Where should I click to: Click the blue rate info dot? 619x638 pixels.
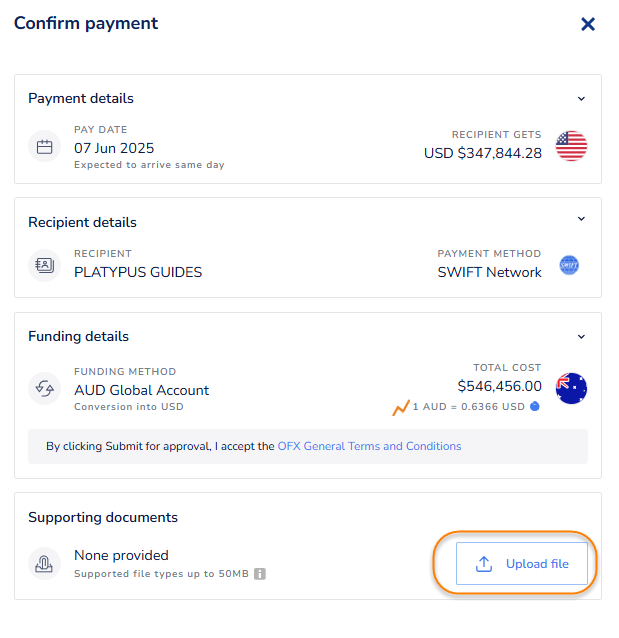pyautogui.click(x=534, y=407)
